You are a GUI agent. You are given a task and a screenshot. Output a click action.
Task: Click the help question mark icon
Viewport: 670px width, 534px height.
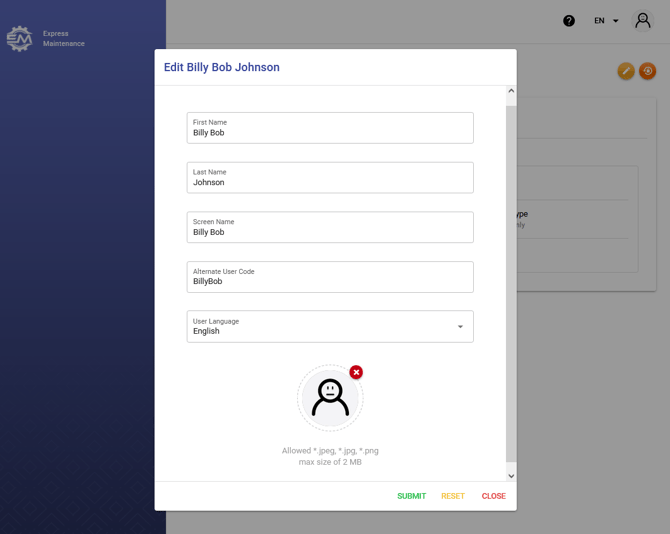coord(569,21)
